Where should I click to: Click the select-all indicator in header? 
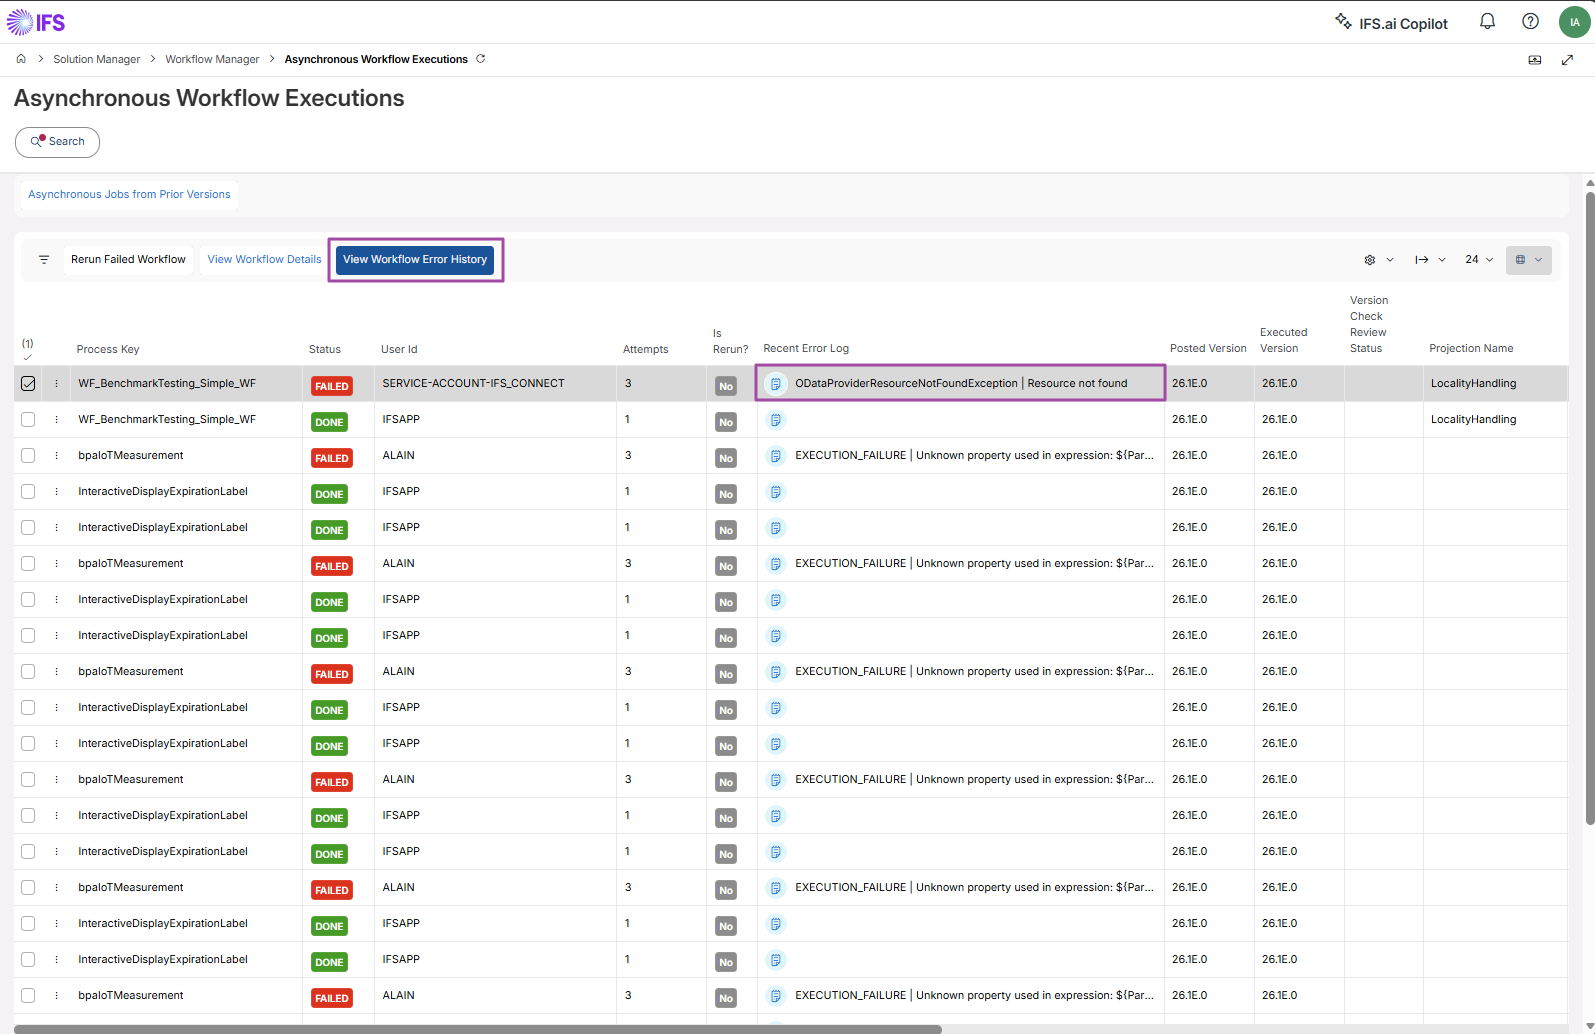point(28,349)
